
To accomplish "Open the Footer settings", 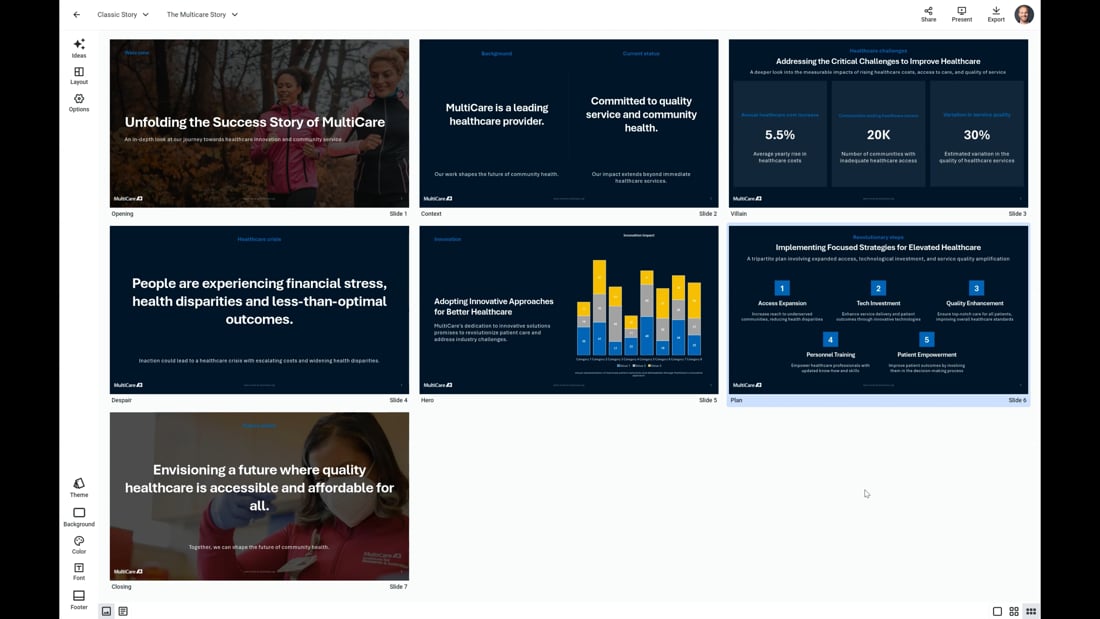I will [78, 596].
